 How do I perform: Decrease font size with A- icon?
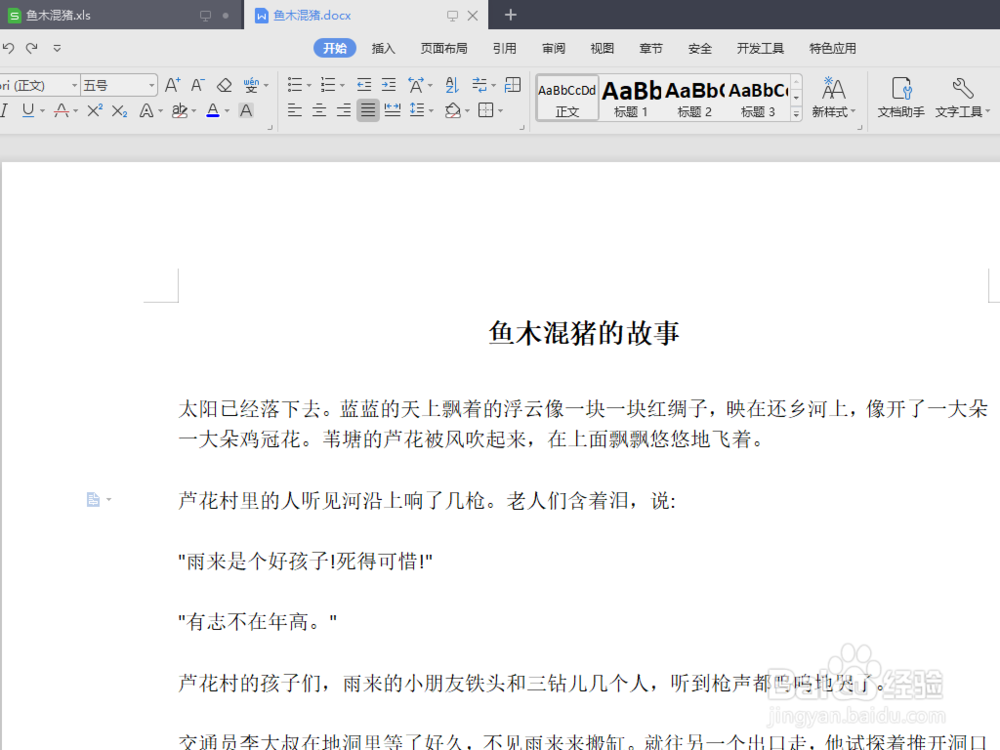click(198, 85)
